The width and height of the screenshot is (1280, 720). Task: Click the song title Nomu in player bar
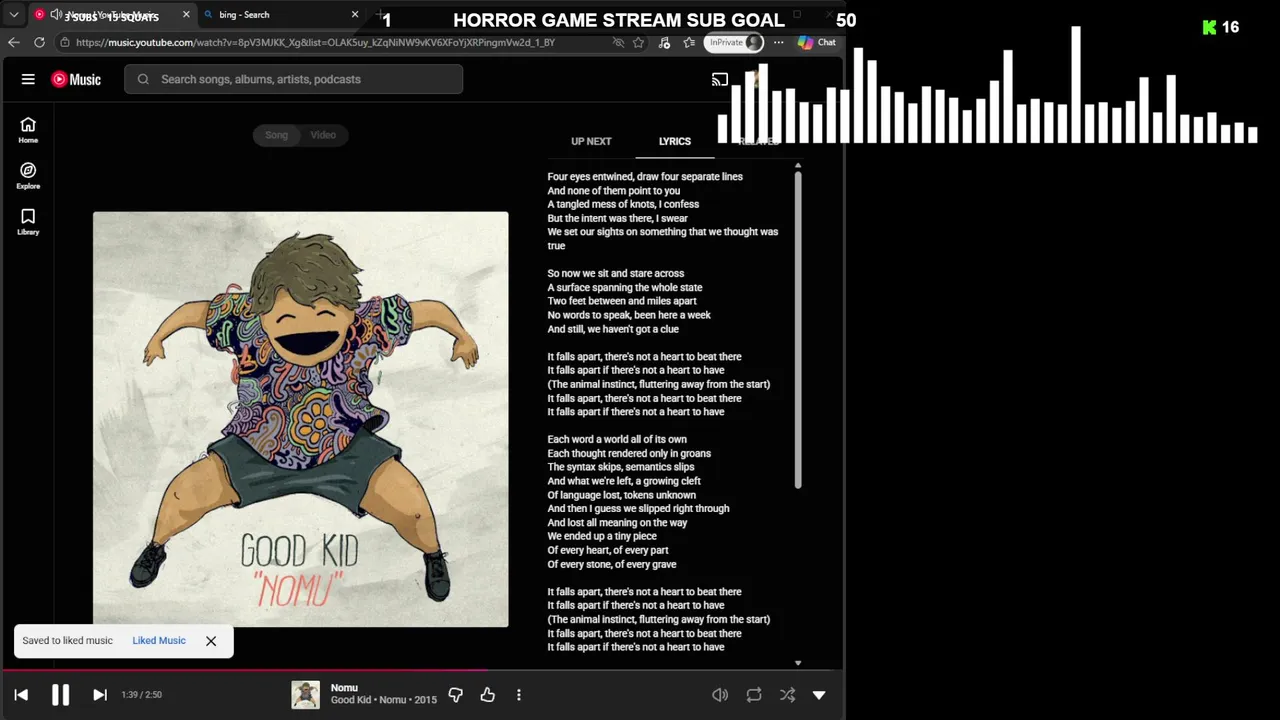coord(344,688)
